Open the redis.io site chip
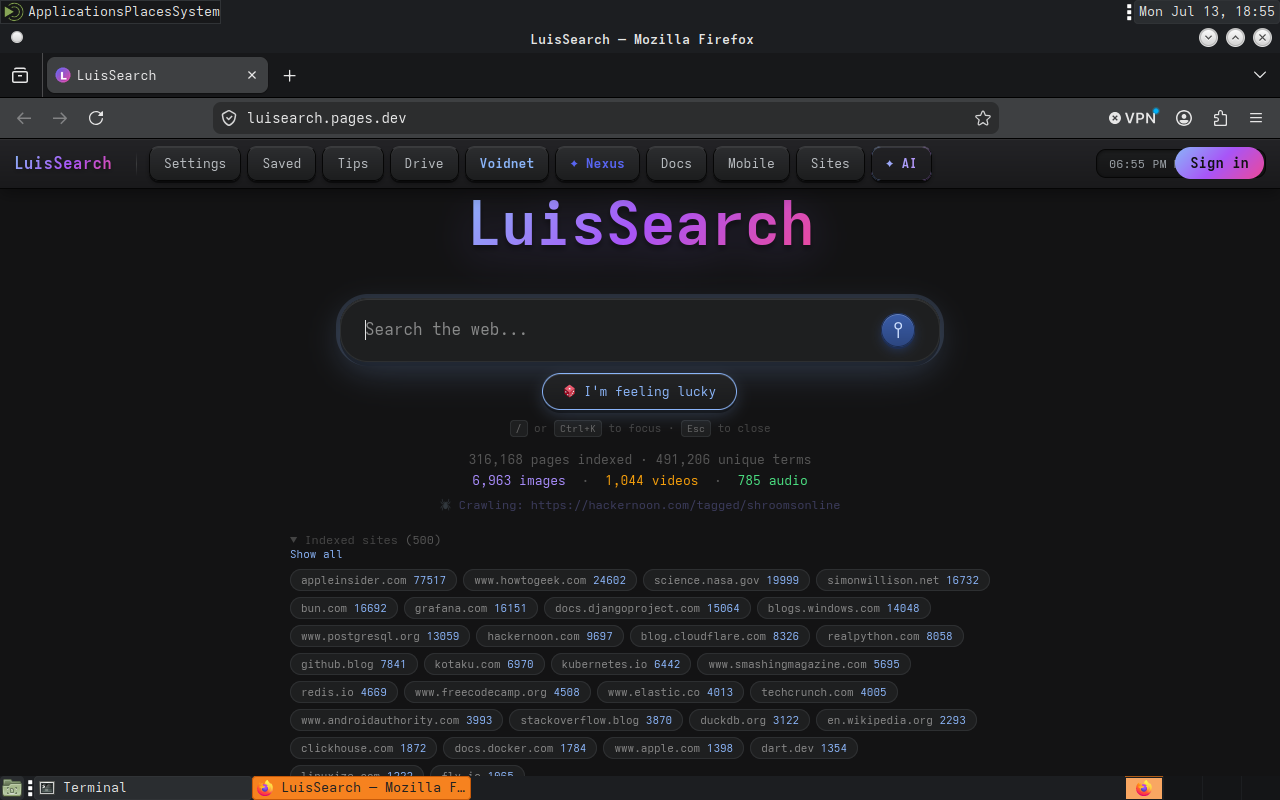The height and width of the screenshot is (800, 1280). pyautogui.click(x=344, y=692)
